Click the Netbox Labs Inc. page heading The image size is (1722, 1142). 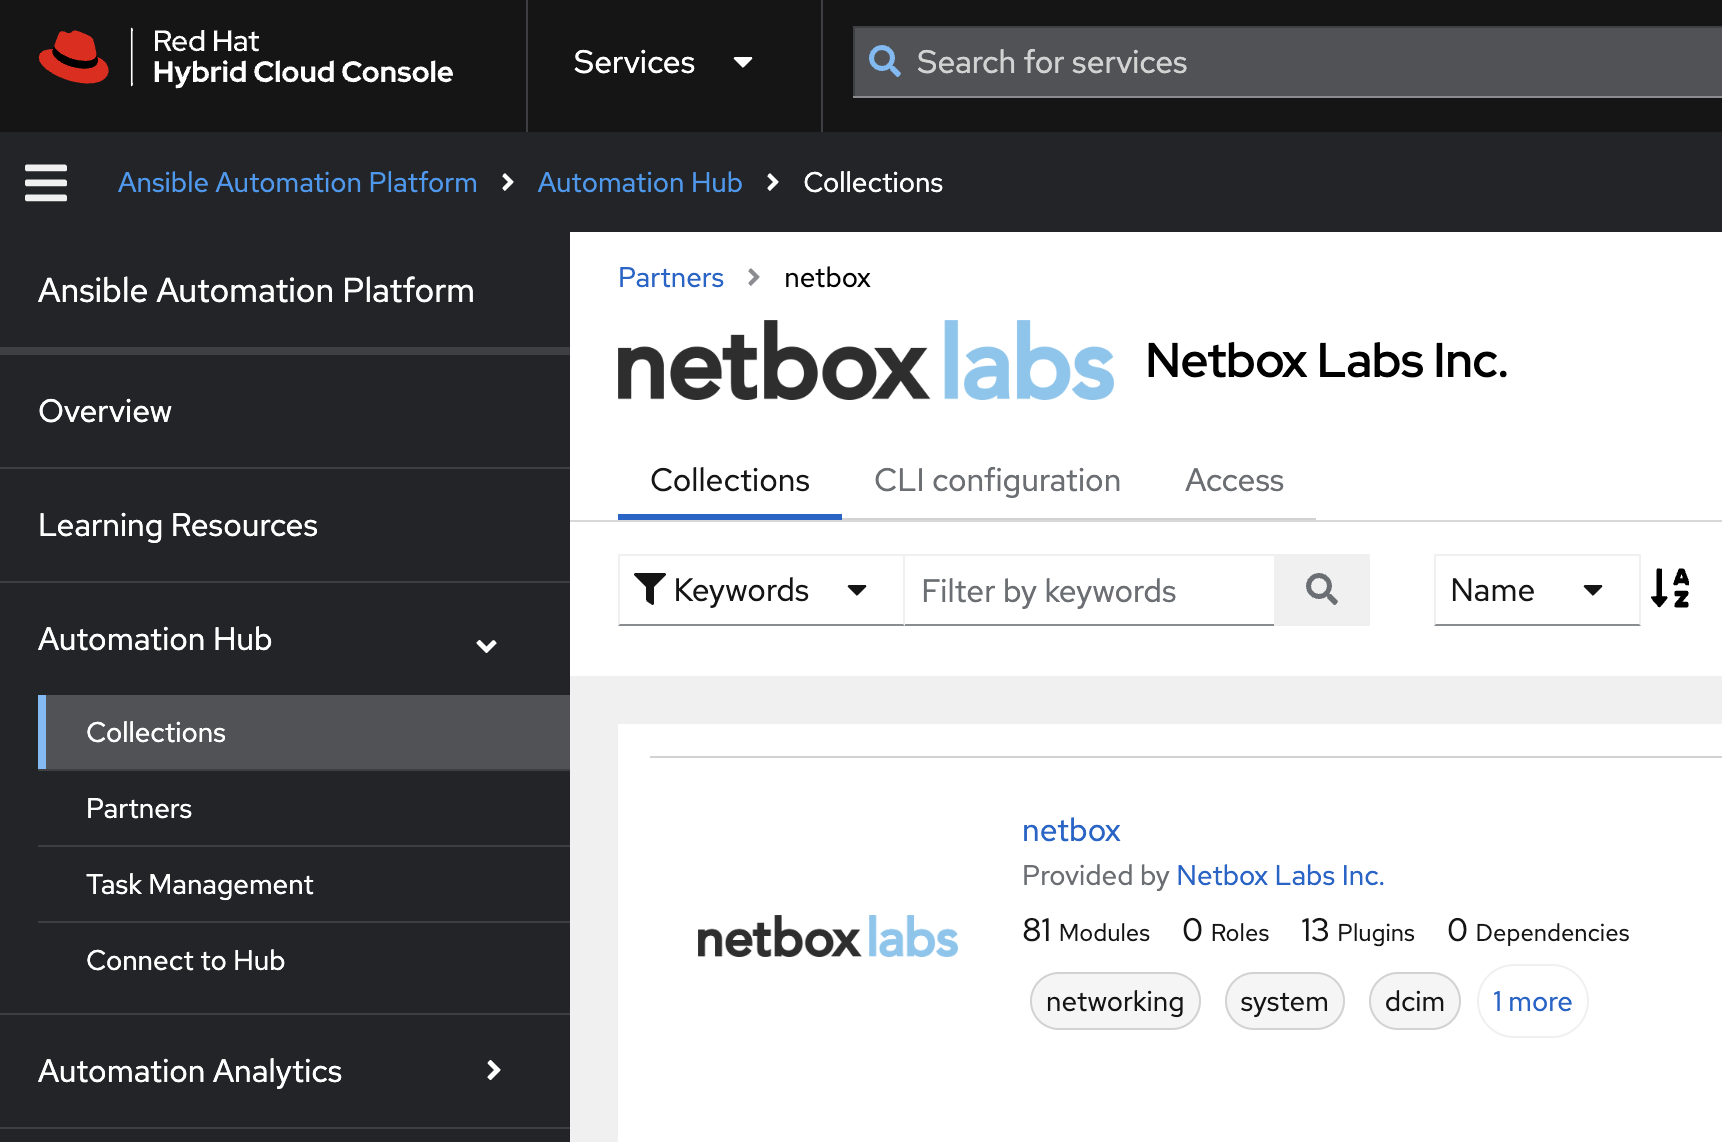tap(1326, 361)
